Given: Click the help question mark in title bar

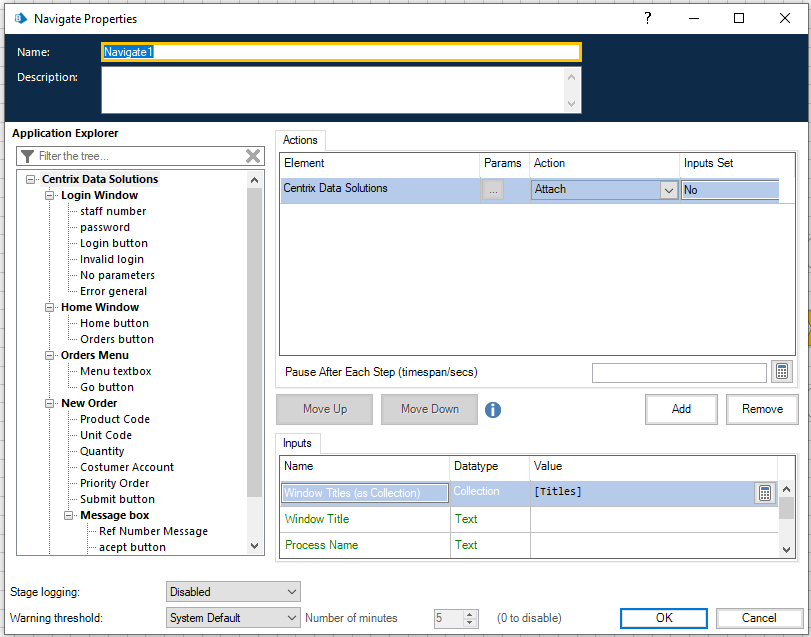Looking at the screenshot, I should (649, 18).
